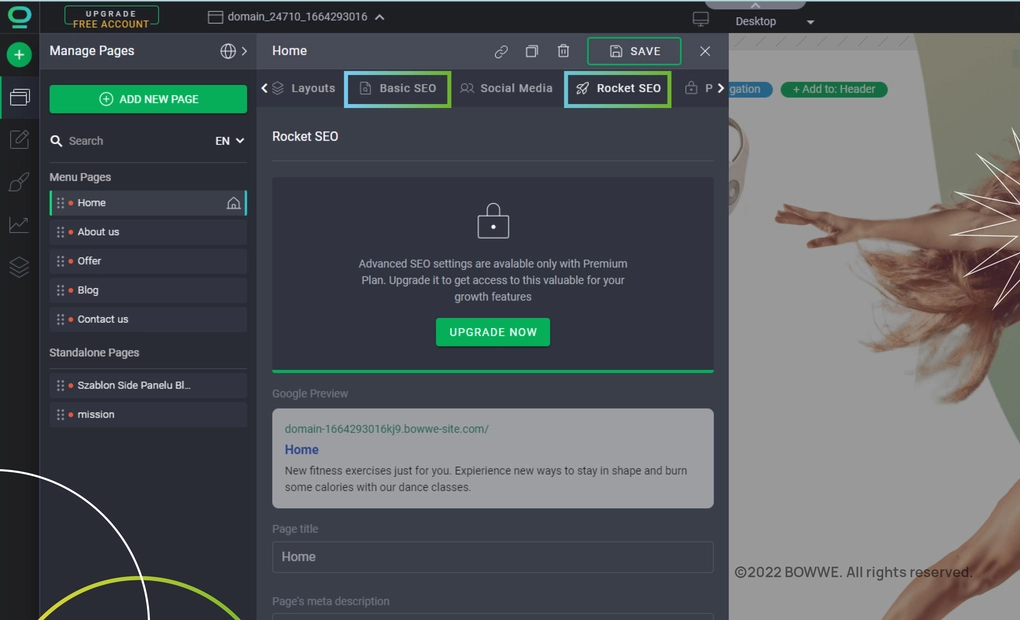Close the Home page settings panel
The image size is (1020, 620).
tap(705, 51)
